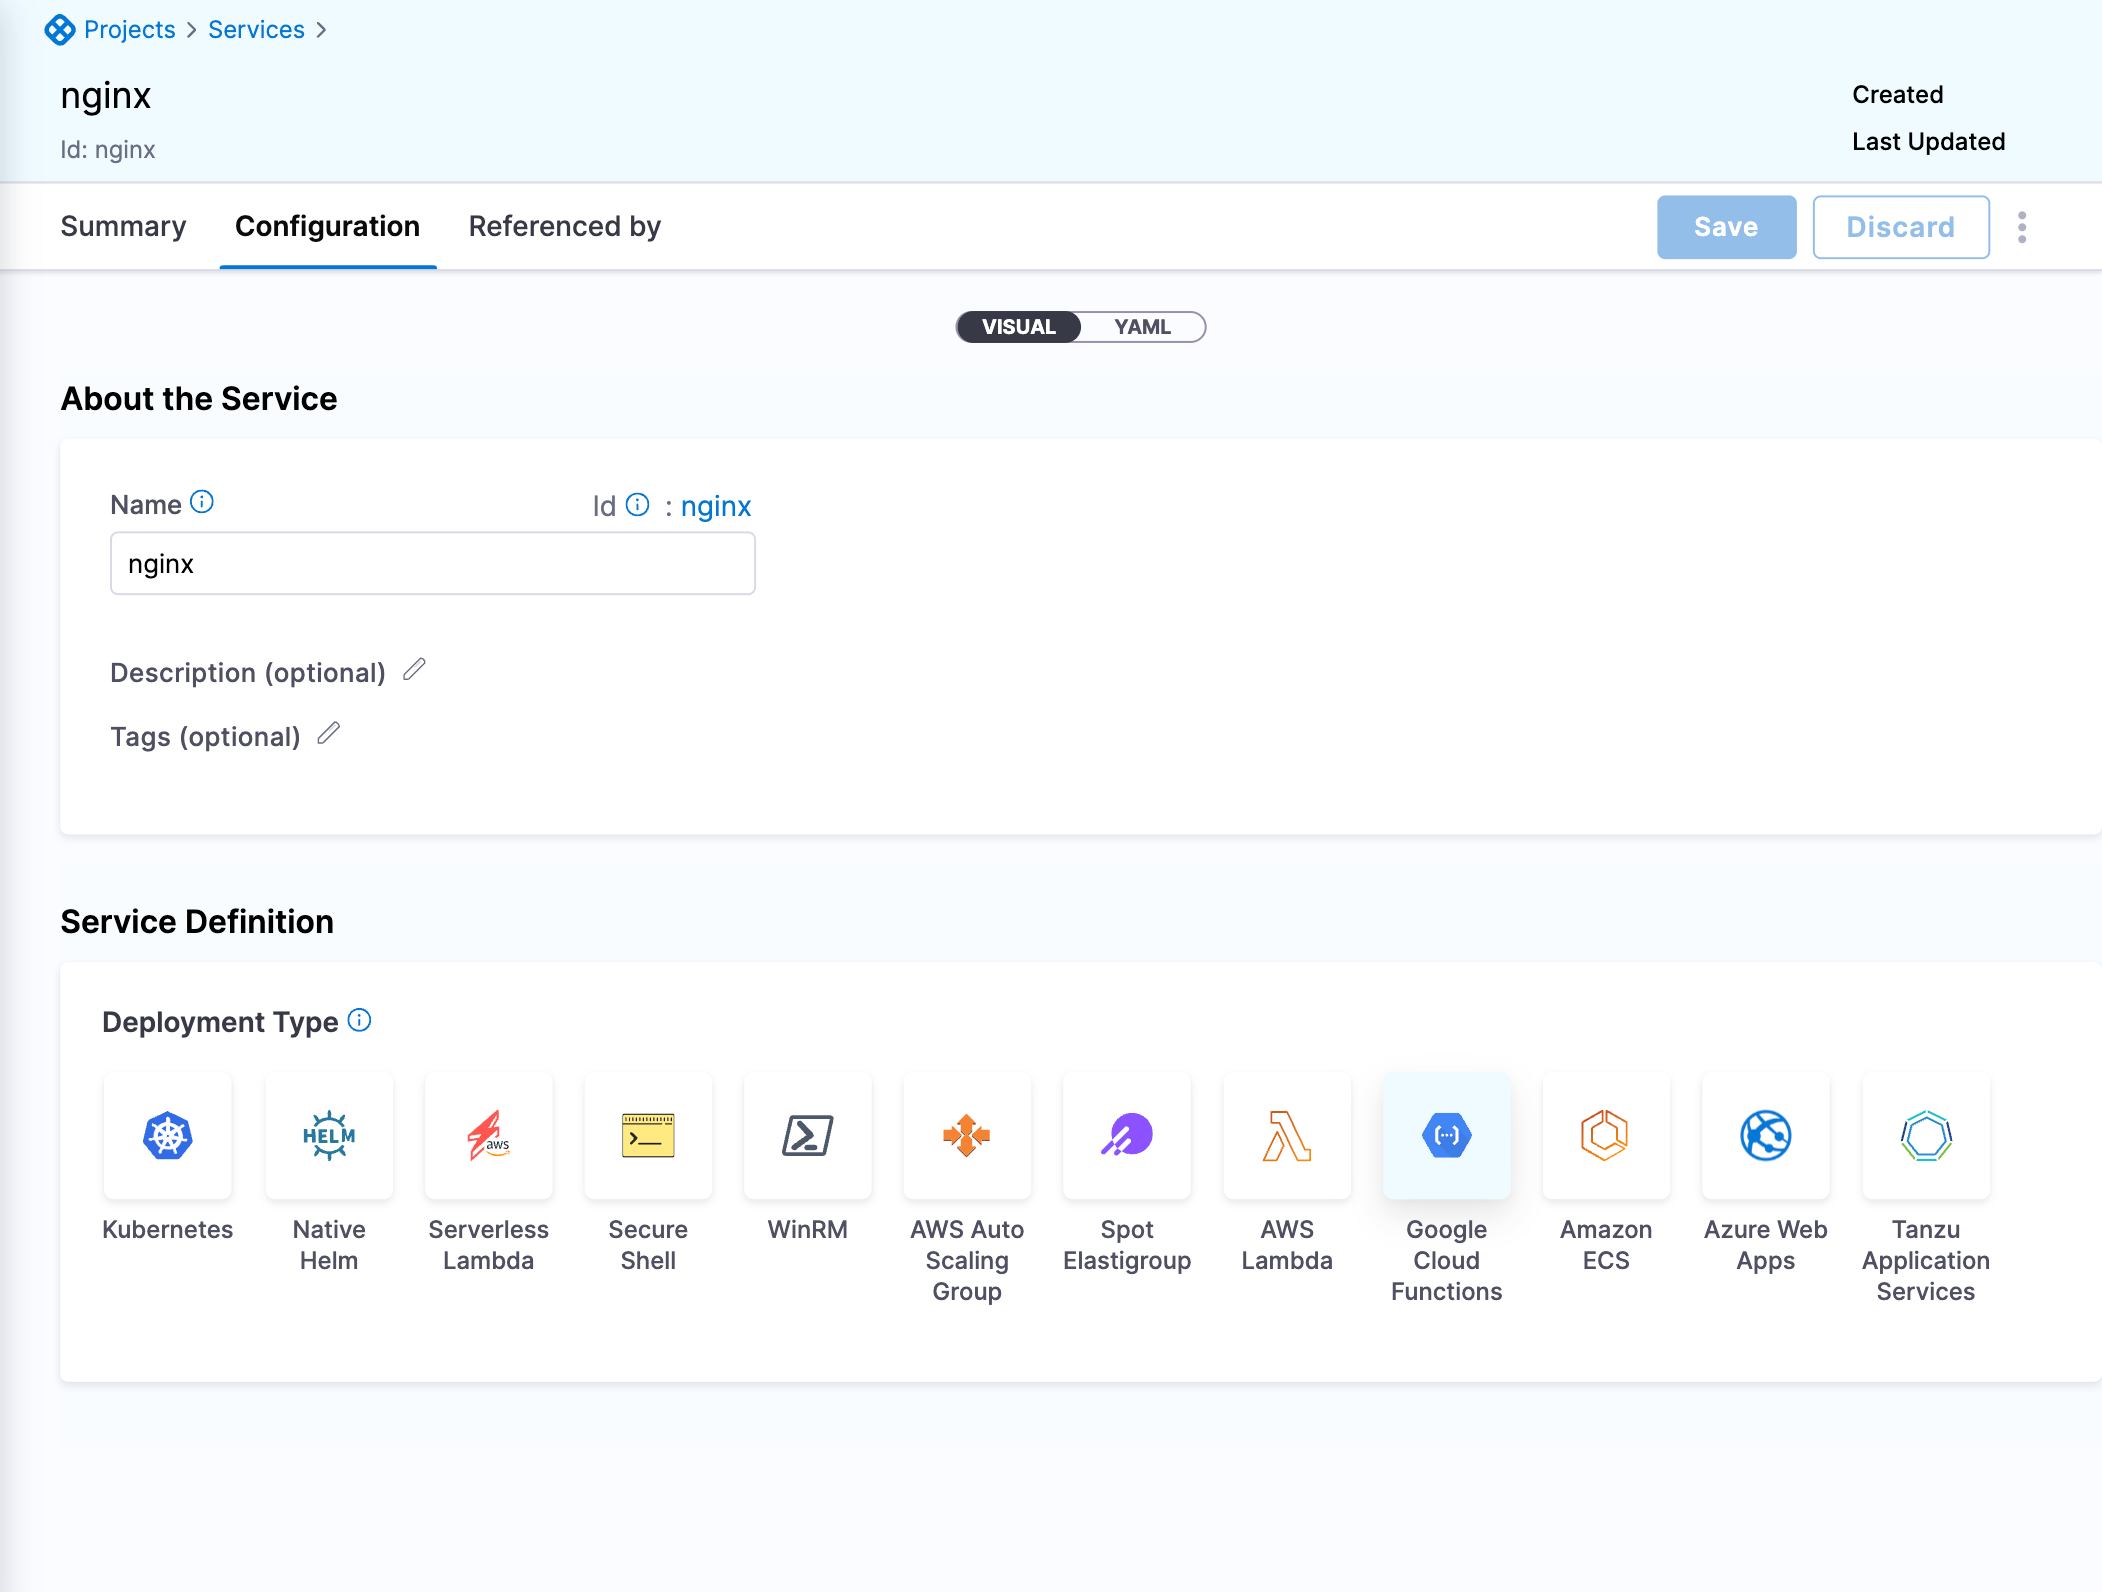
Task: Select AWS Auto Scaling Group icon
Action: coord(967,1136)
